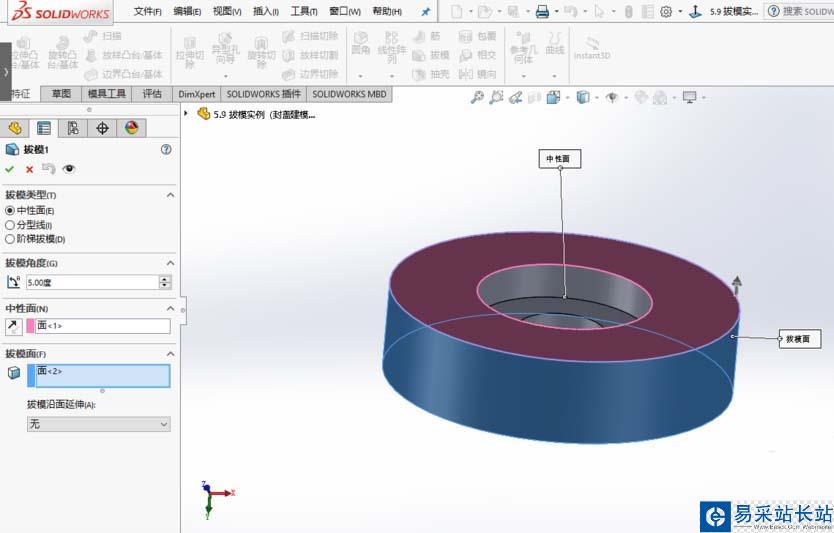Click the draft angle 5.00度 field
The height and width of the screenshot is (533, 834).
pyautogui.click(x=93, y=282)
